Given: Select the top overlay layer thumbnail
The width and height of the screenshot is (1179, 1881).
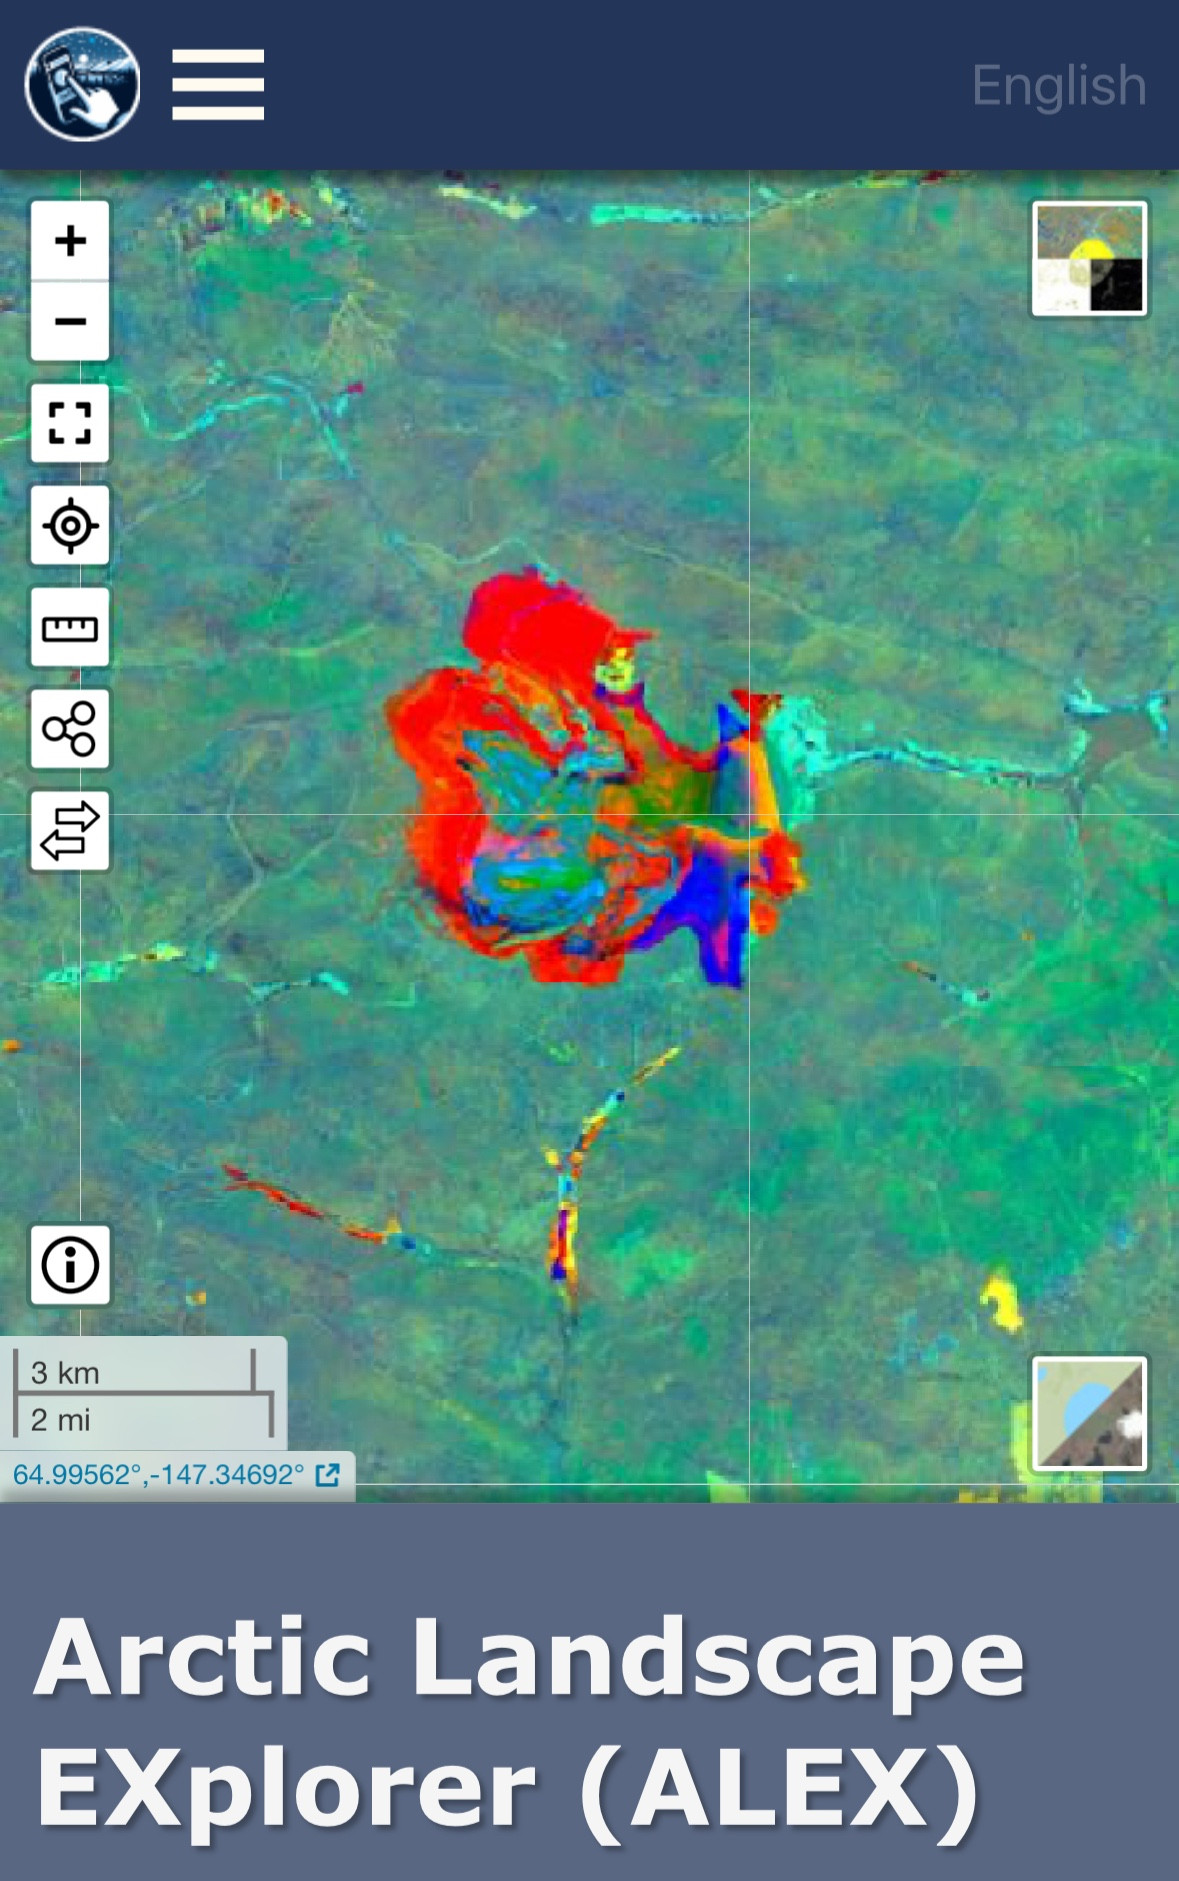Looking at the screenshot, I should coord(1089,259).
